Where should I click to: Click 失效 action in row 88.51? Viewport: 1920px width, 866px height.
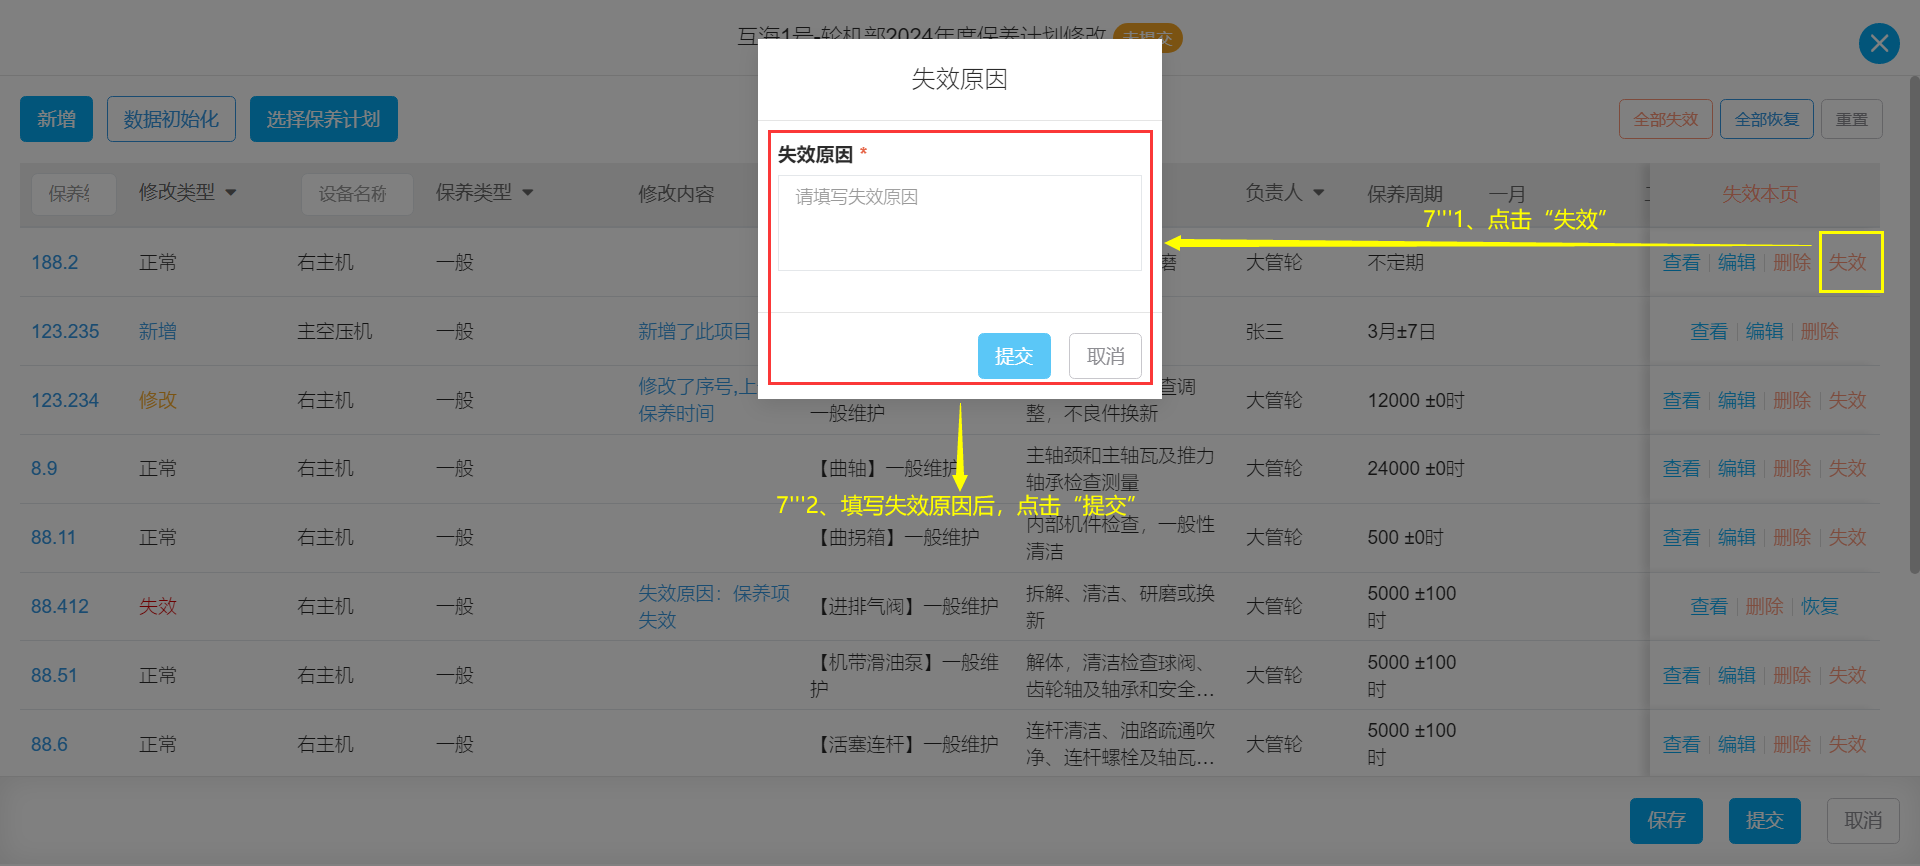coord(1848,675)
